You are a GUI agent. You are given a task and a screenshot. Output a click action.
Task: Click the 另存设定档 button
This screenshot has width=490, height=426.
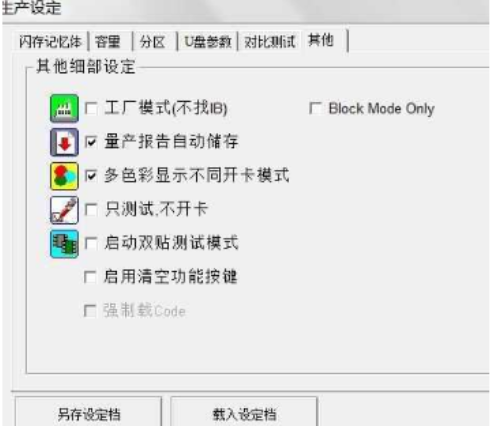(x=89, y=414)
